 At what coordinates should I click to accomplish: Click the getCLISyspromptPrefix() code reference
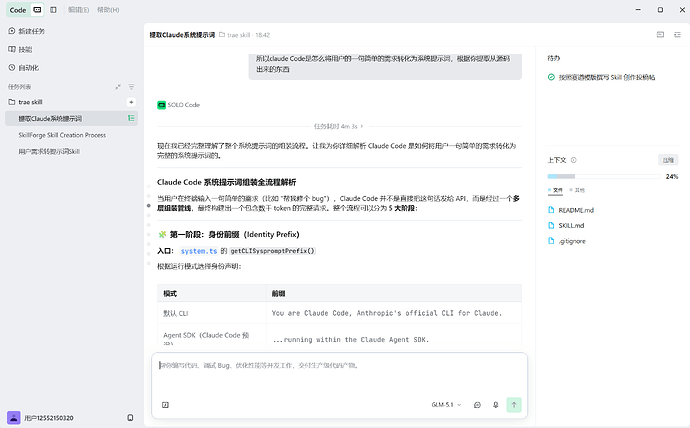(272, 251)
